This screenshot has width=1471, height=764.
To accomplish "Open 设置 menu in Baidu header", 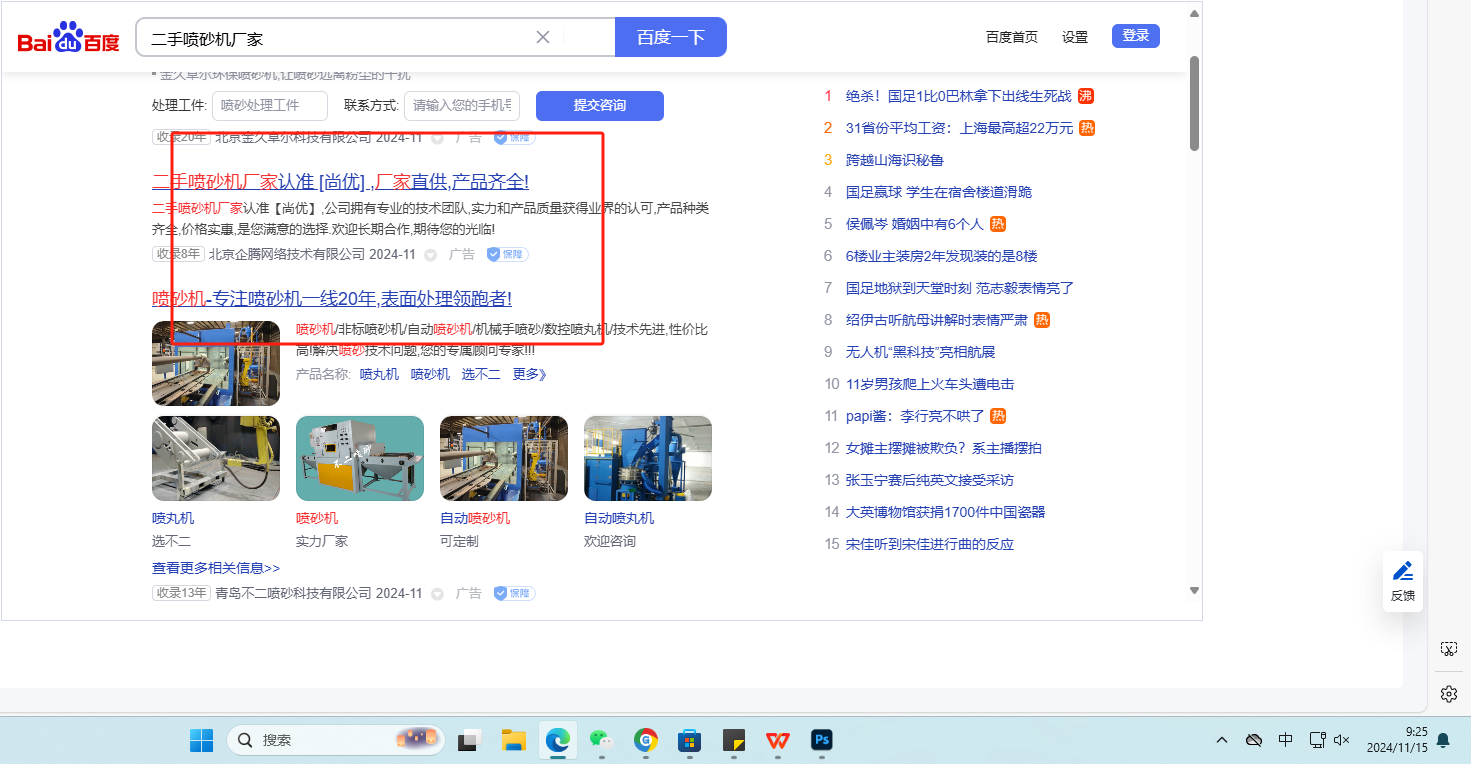I will 1075,37.
